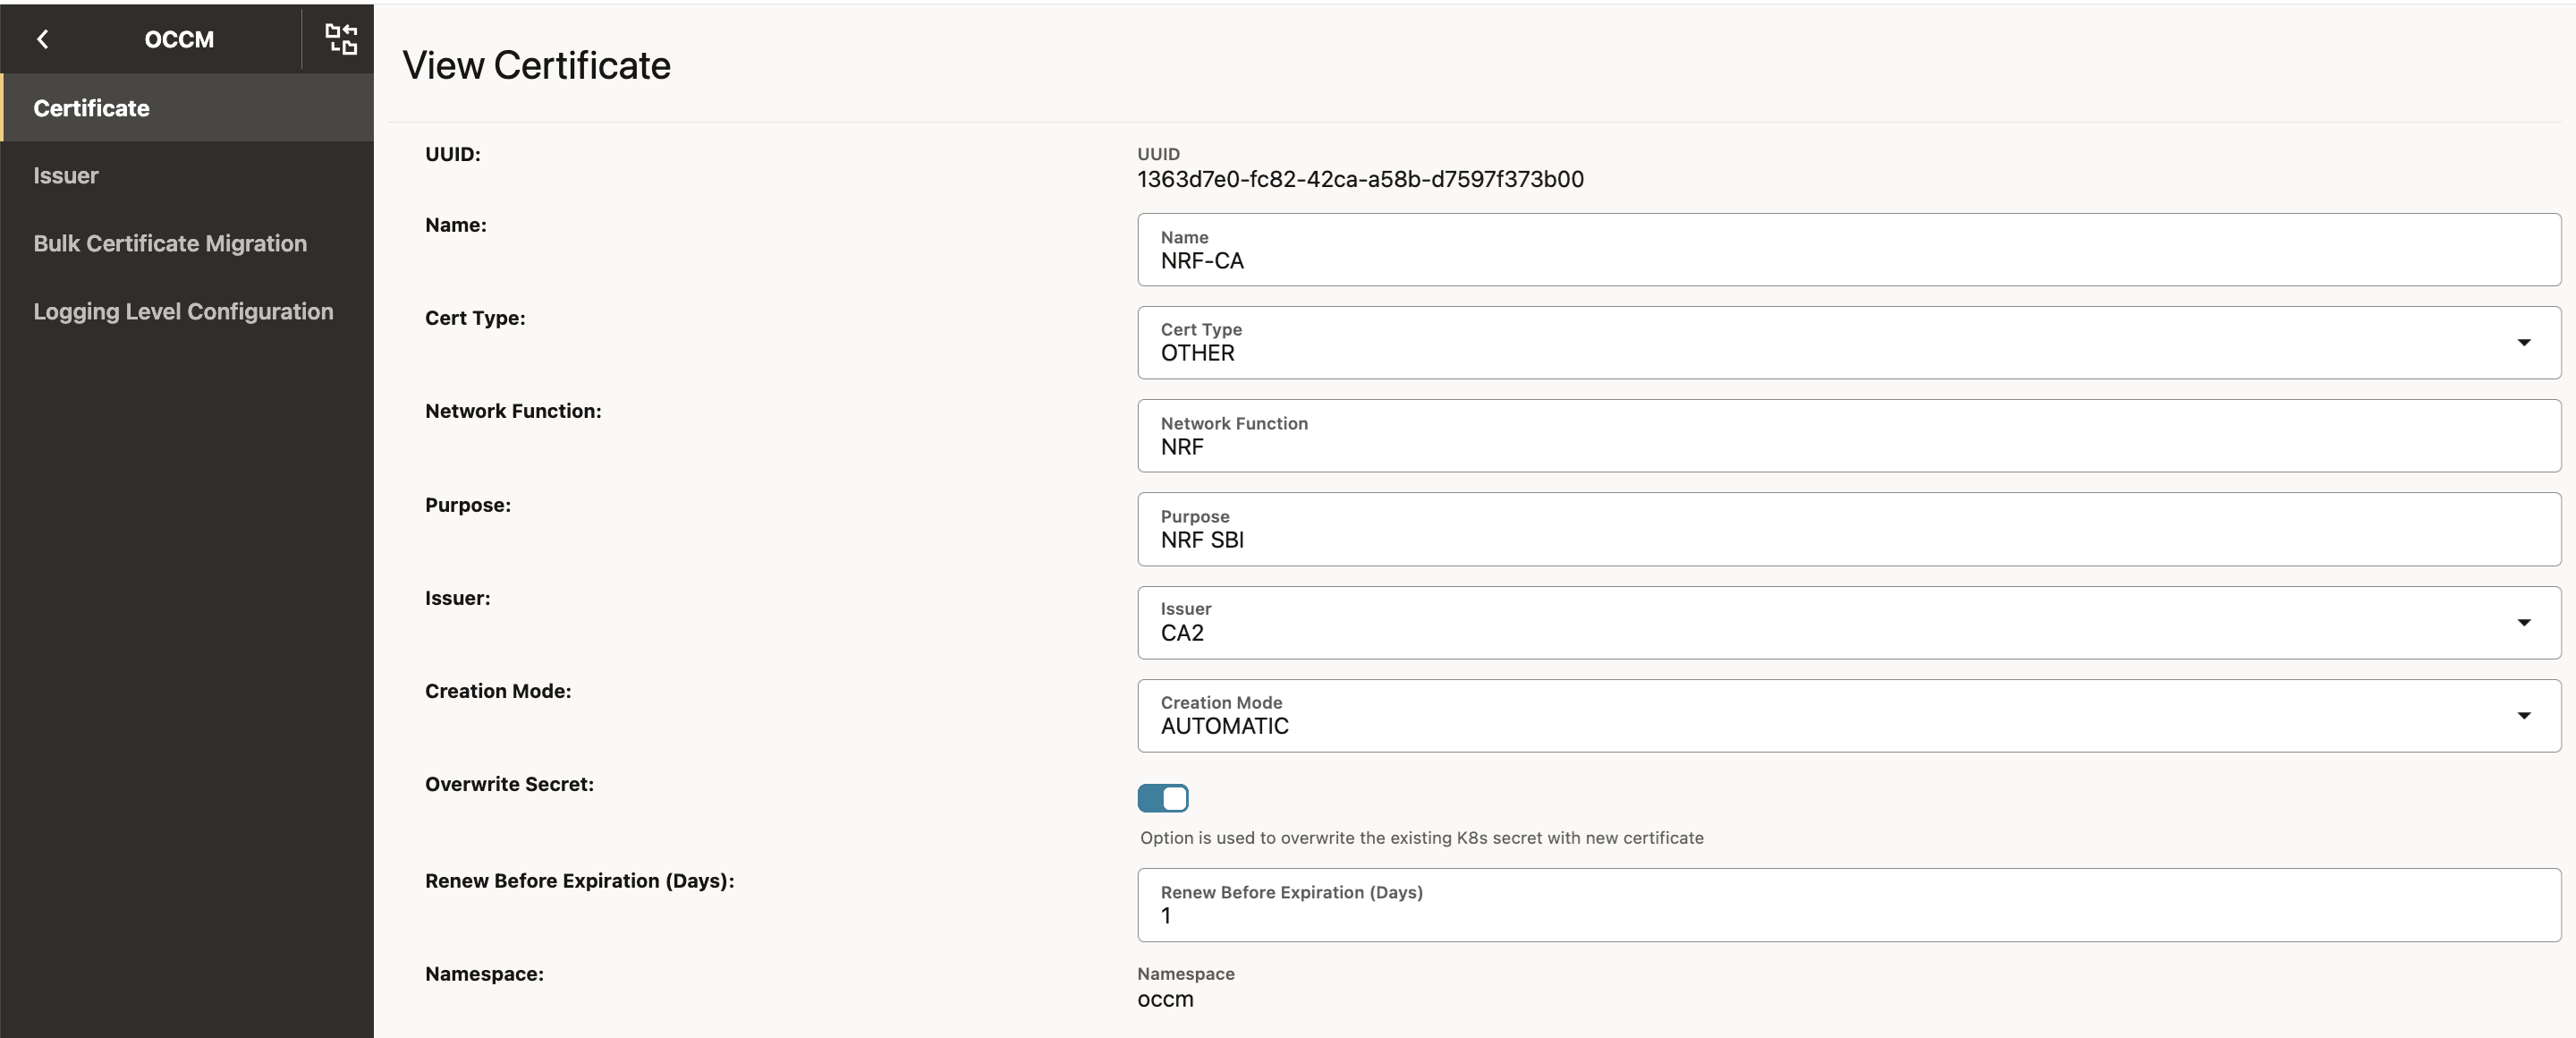Open the Issuer sidebar menu item
The height and width of the screenshot is (1038, 2576).
(66, 176)
